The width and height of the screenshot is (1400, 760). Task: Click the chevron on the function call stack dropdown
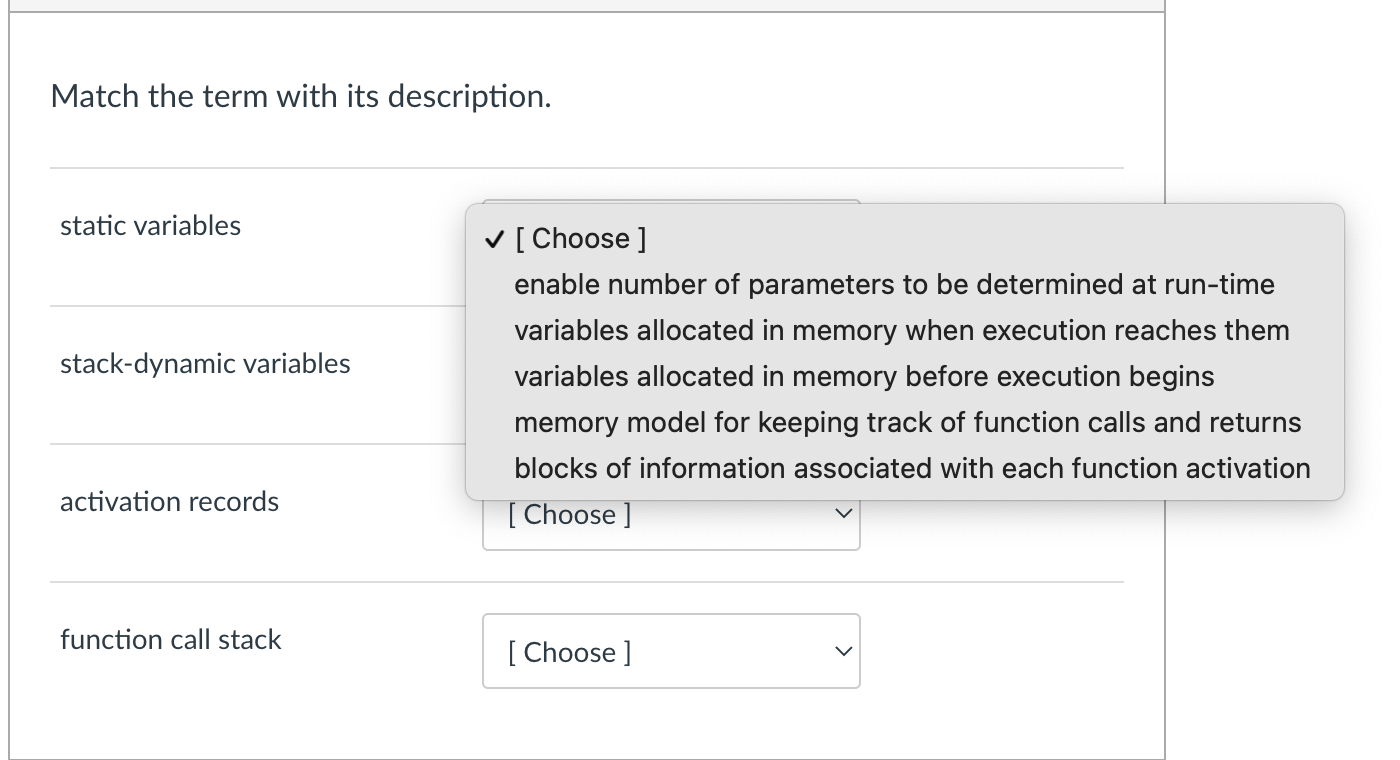coord(843,651)
